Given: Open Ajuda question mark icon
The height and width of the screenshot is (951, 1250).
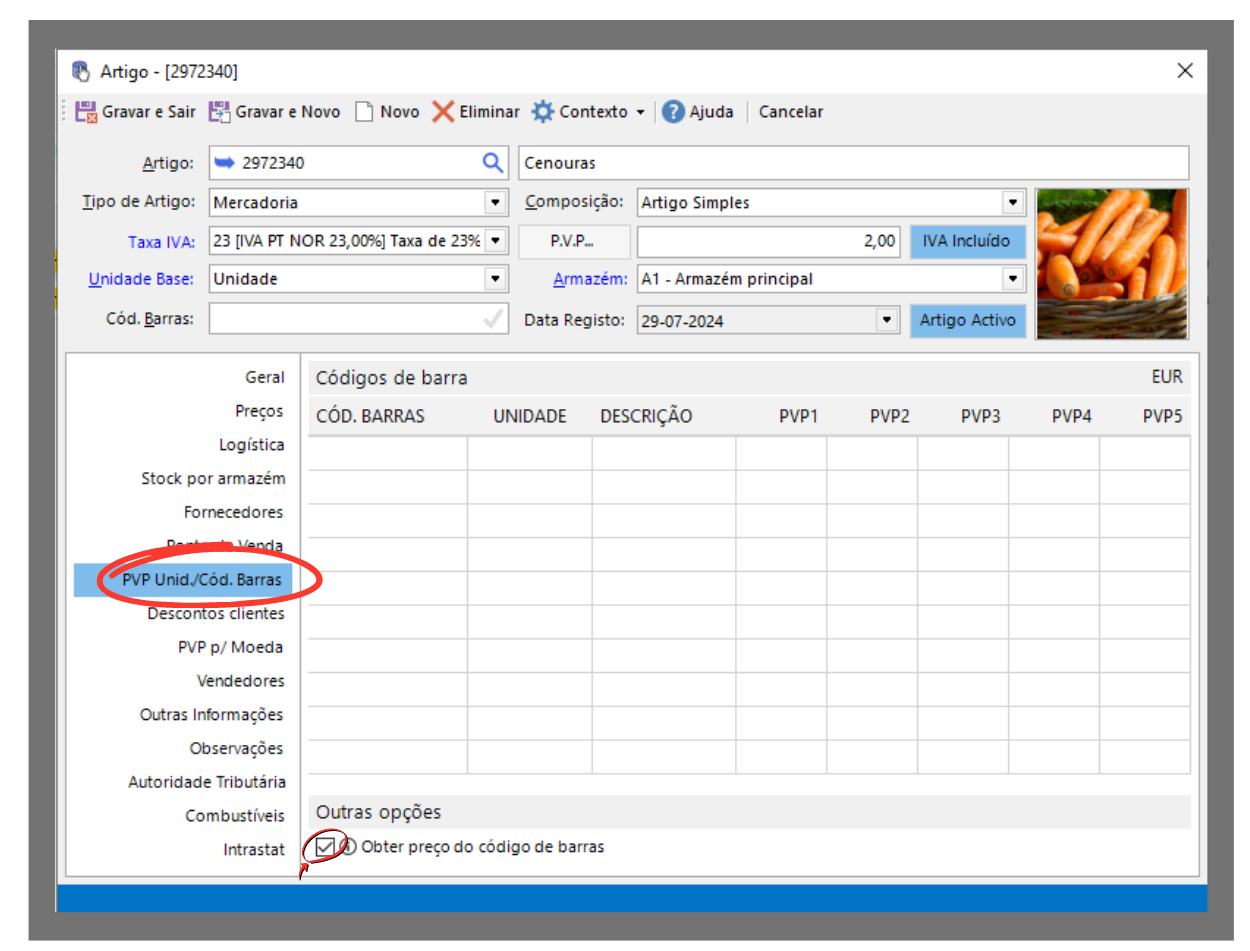Looking at the screenshot, I should tap(673, 112).
